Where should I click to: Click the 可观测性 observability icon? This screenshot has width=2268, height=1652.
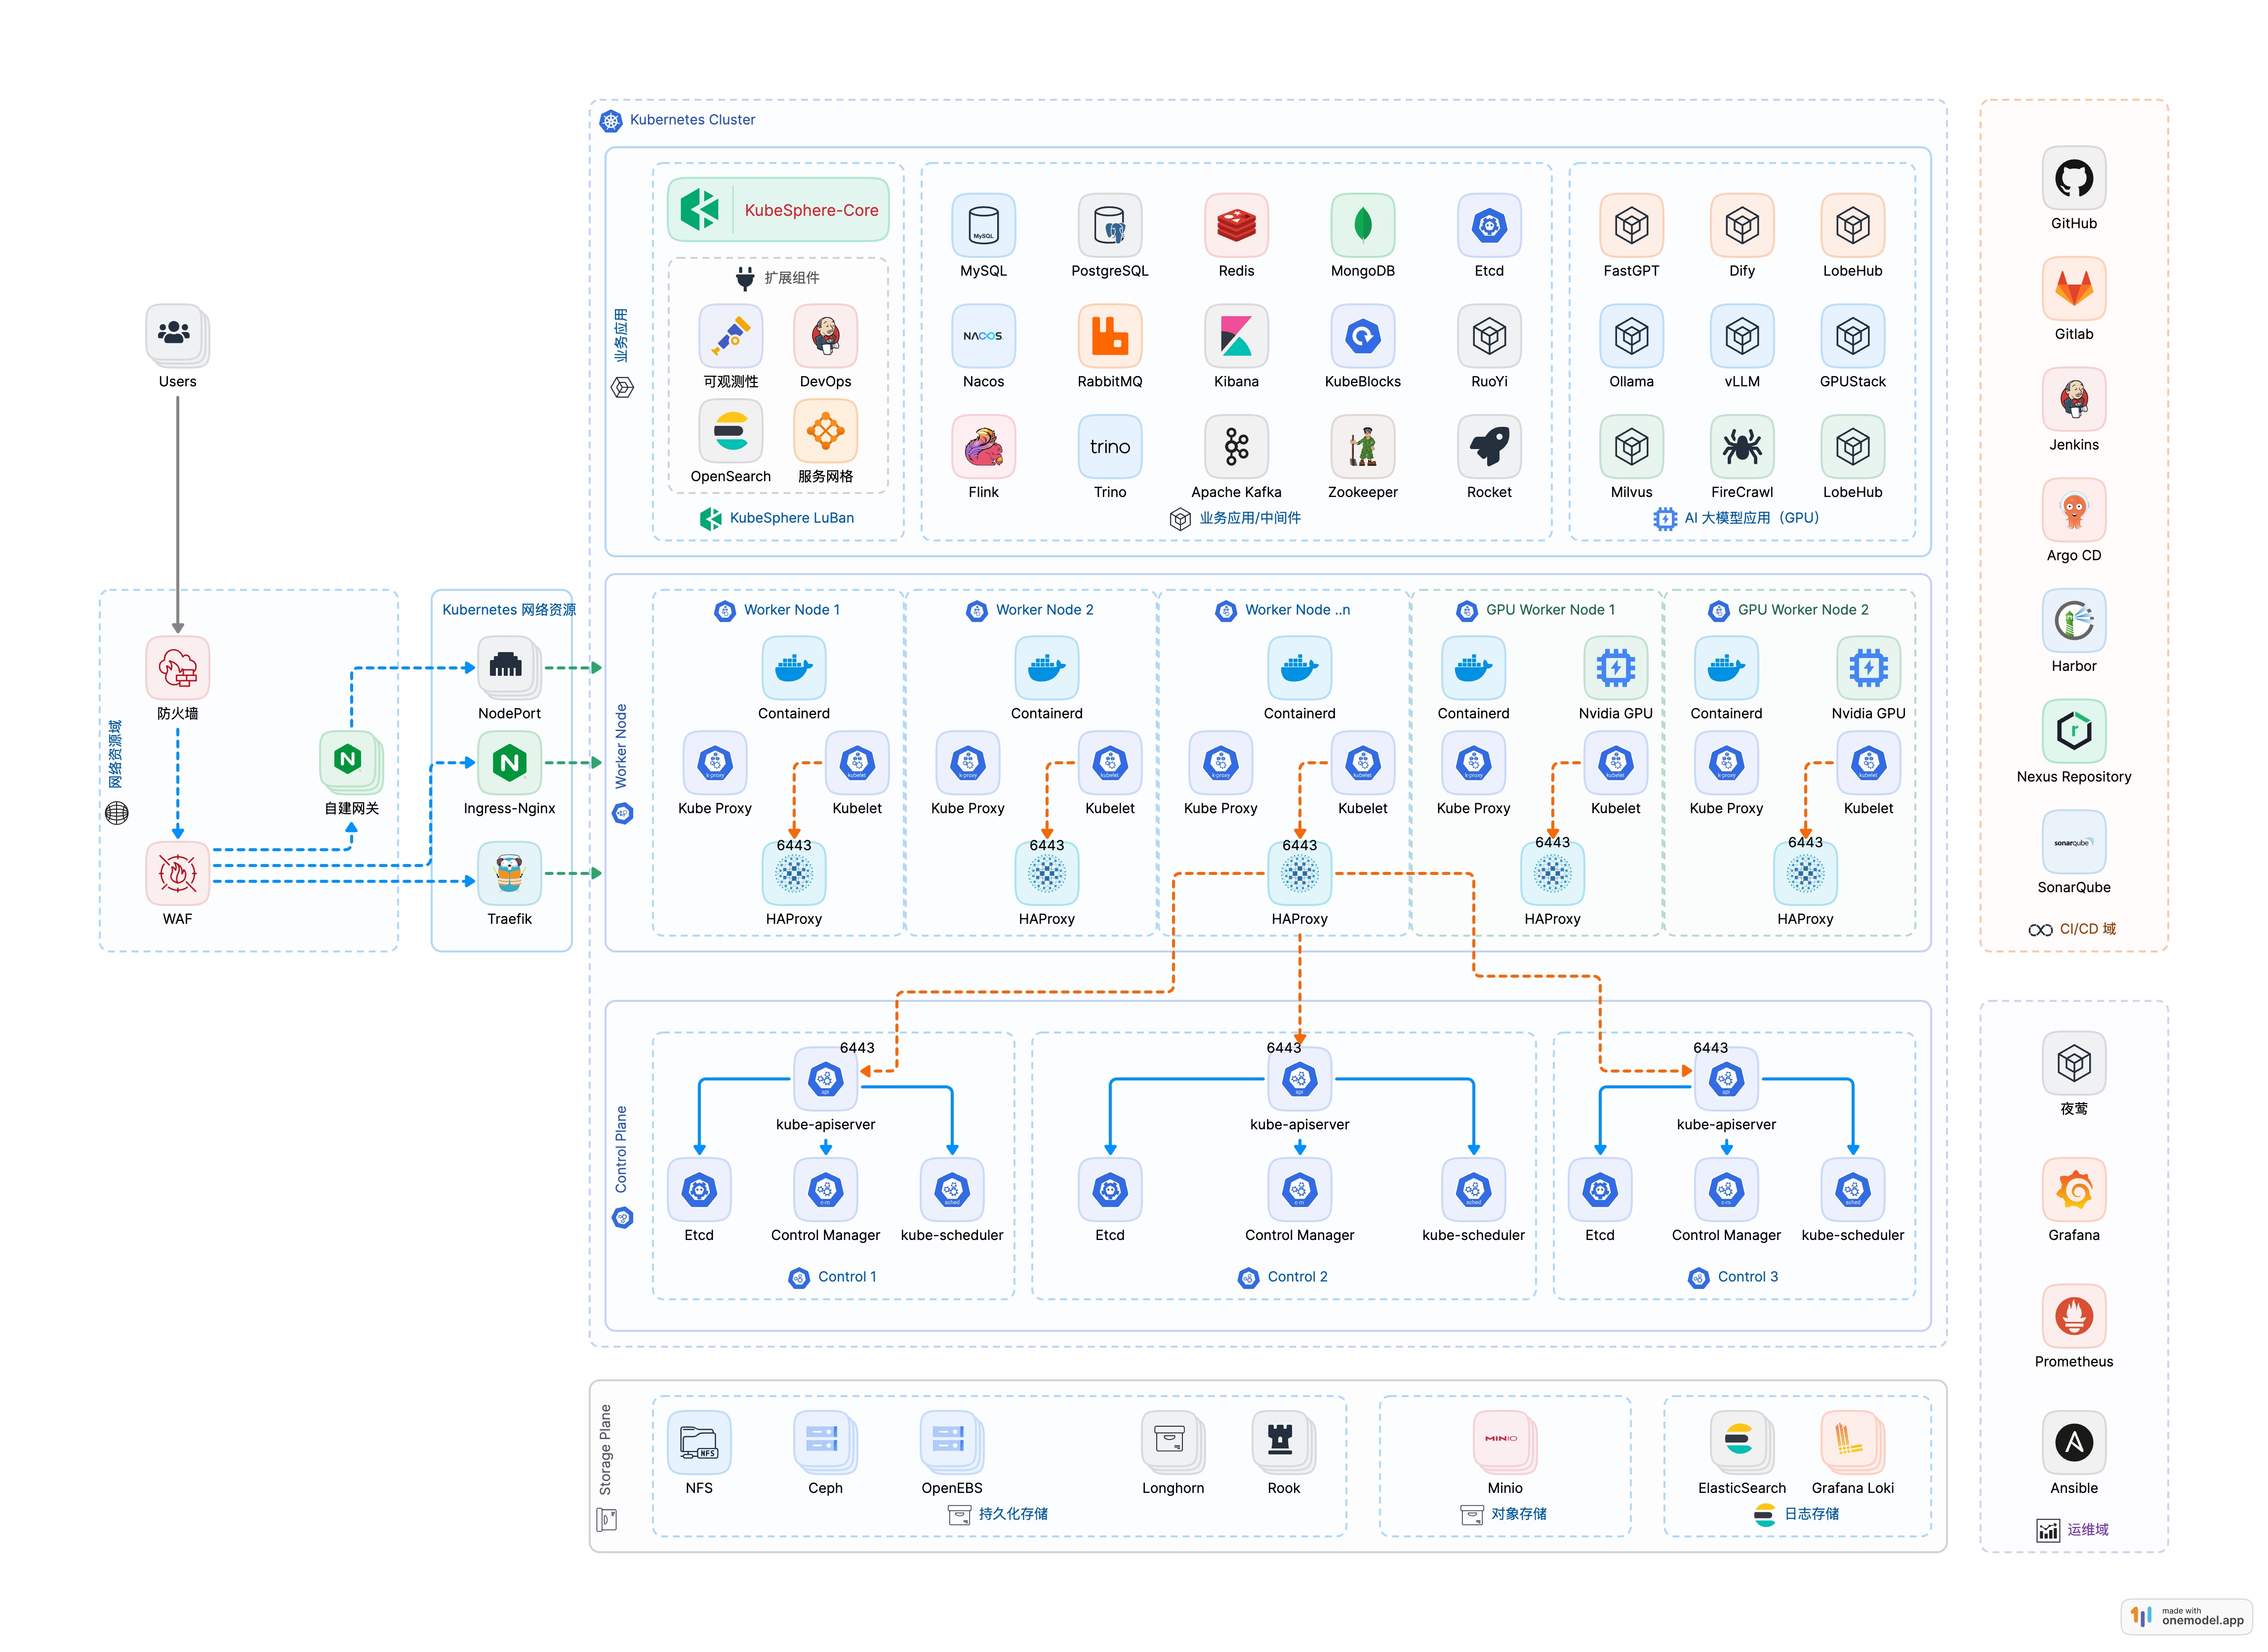click(x=731, y=335)
